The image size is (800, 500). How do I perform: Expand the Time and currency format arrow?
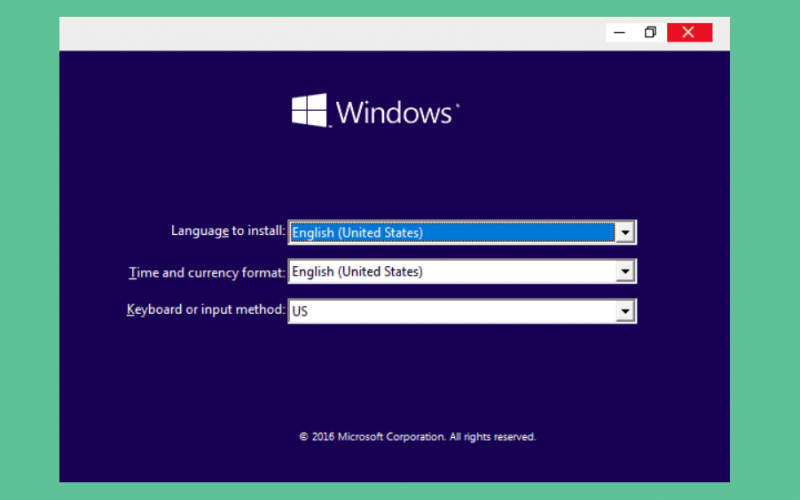[624, 271]
